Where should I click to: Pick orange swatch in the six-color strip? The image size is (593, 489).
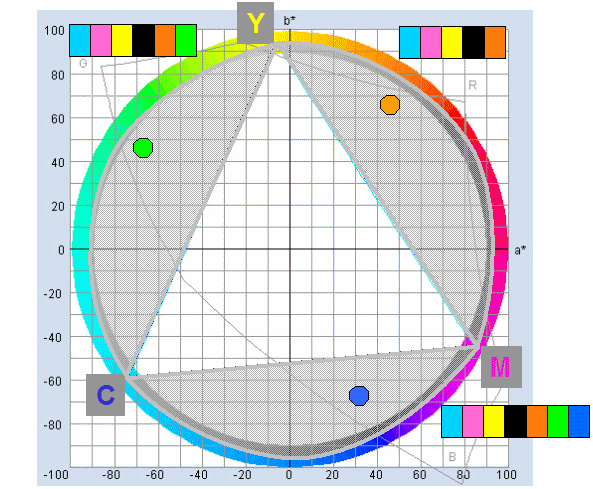[165, 40]
